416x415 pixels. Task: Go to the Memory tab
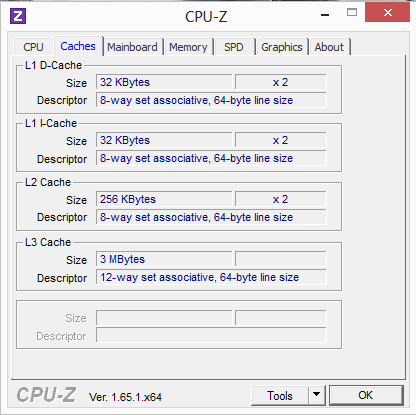[188, 47]
